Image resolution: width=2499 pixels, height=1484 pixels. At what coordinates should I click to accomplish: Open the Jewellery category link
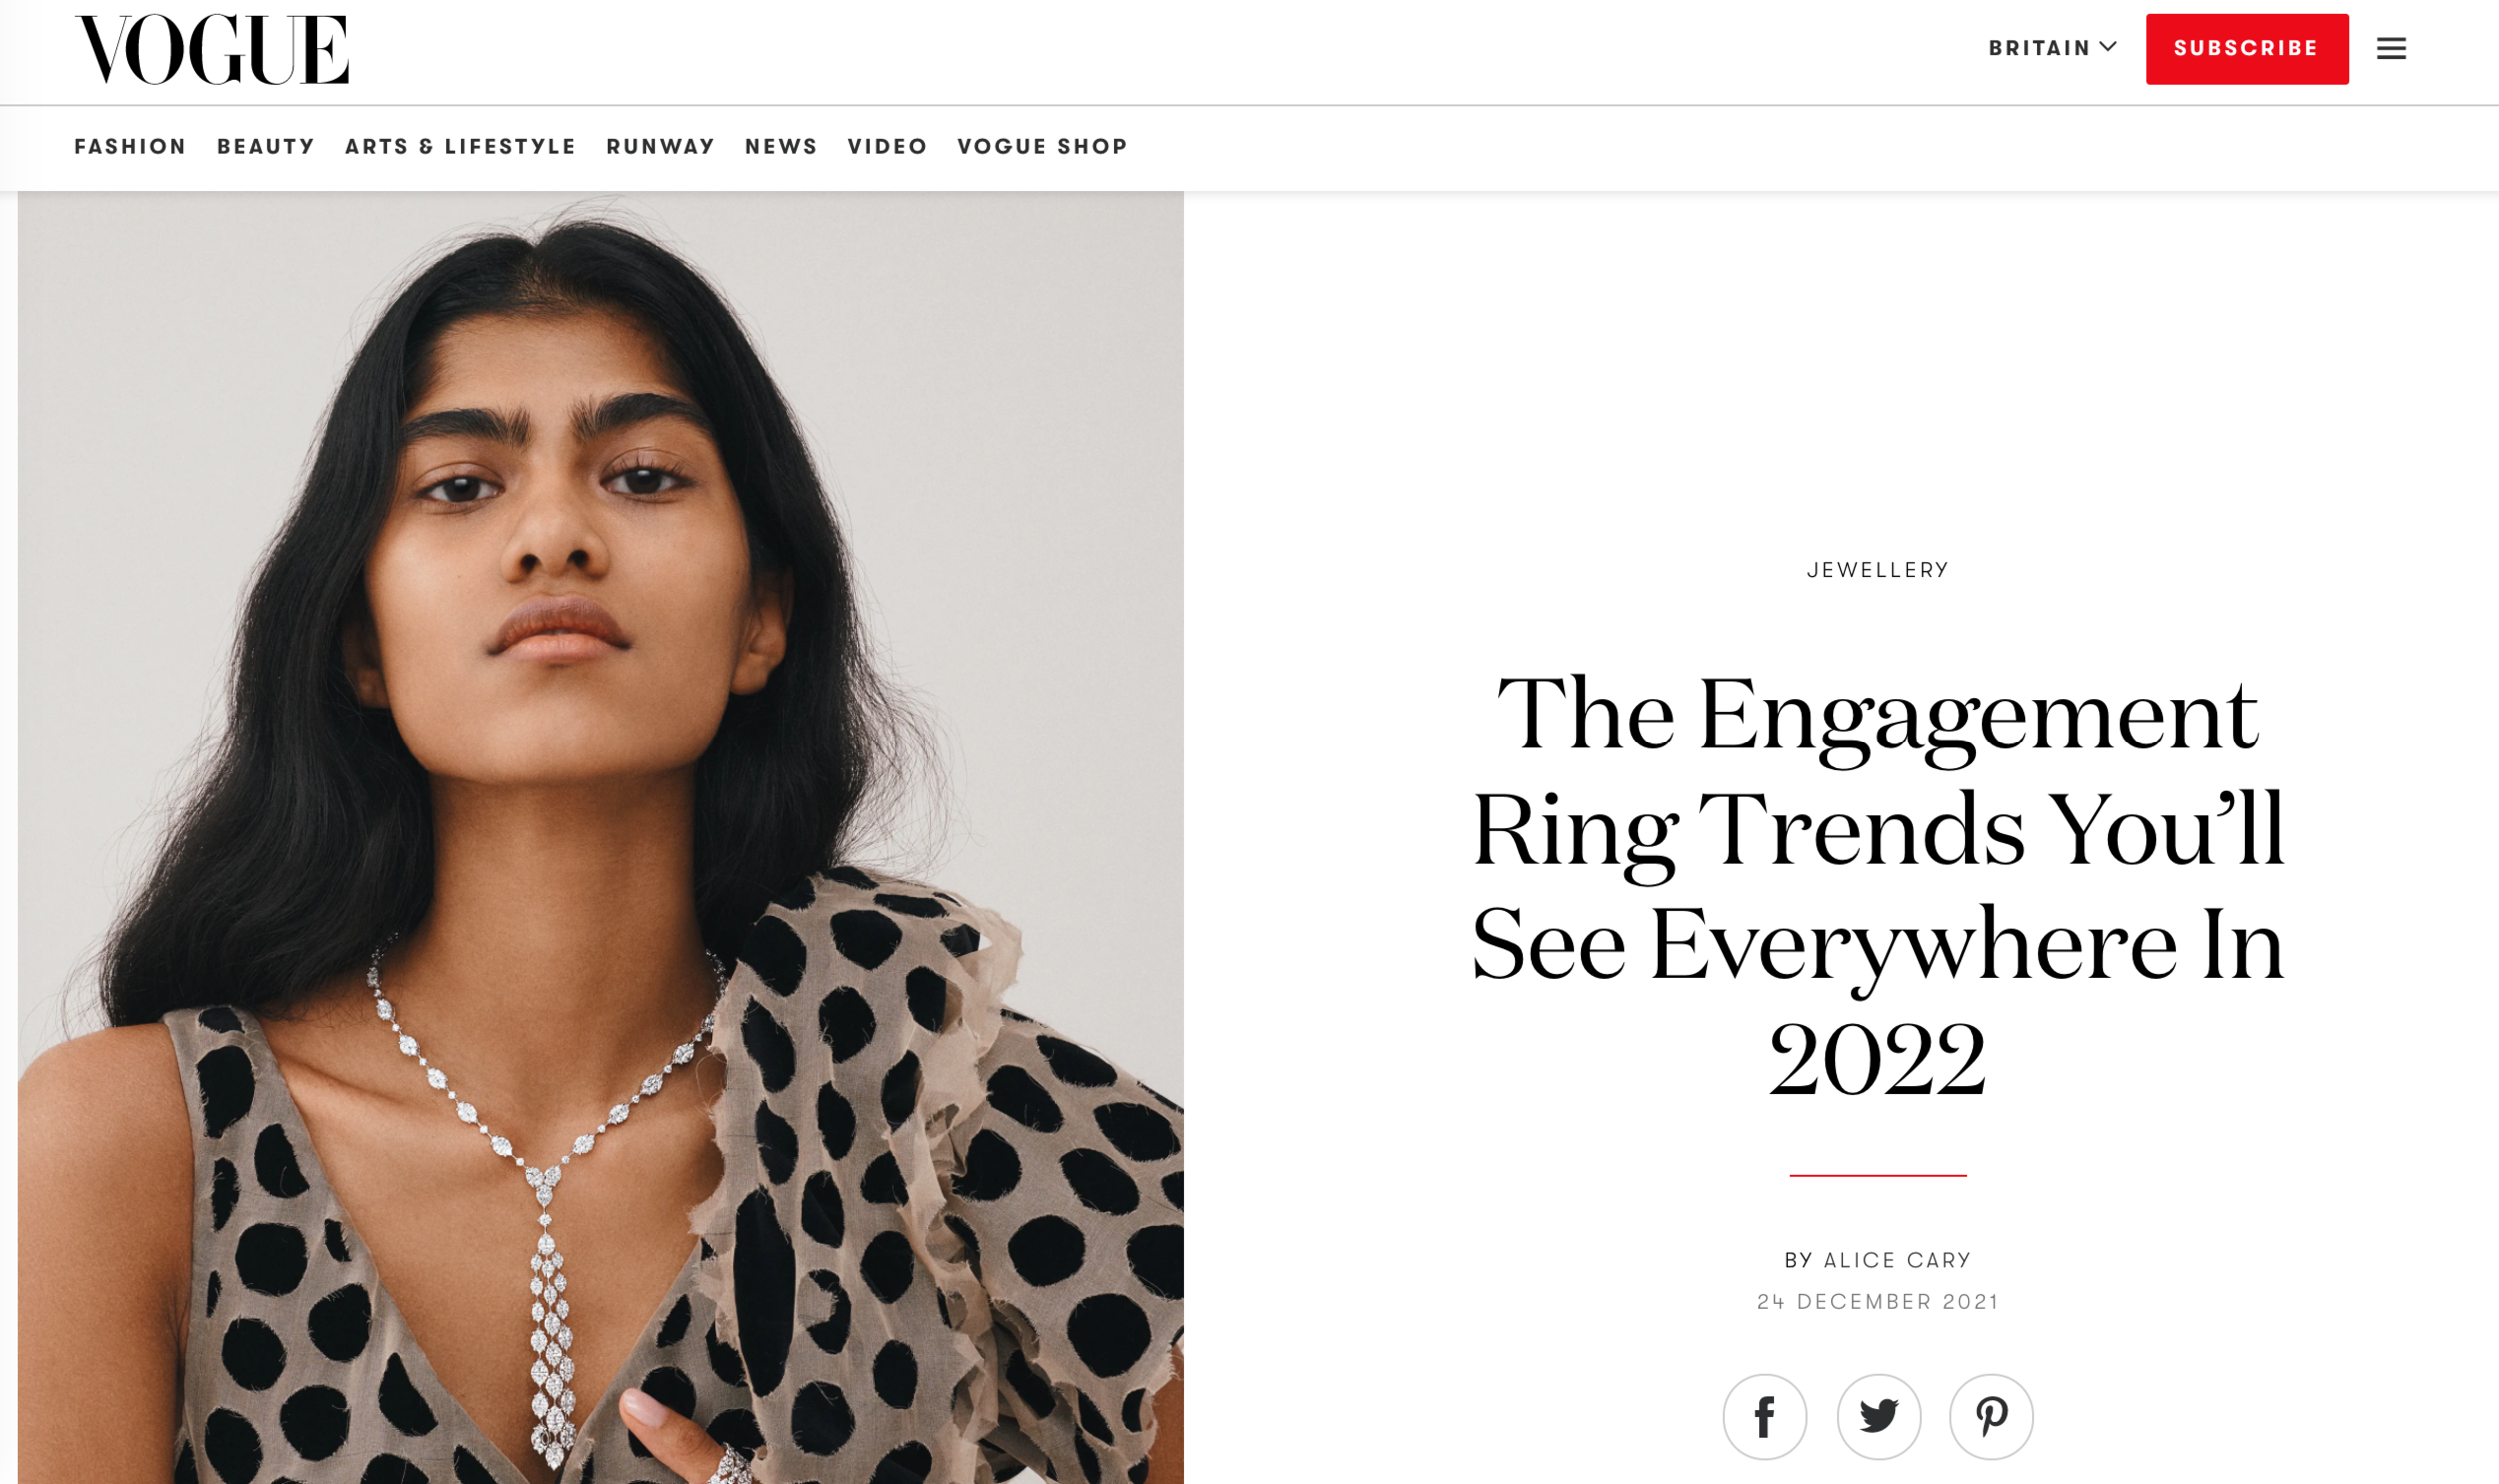tap(1878, 569)
